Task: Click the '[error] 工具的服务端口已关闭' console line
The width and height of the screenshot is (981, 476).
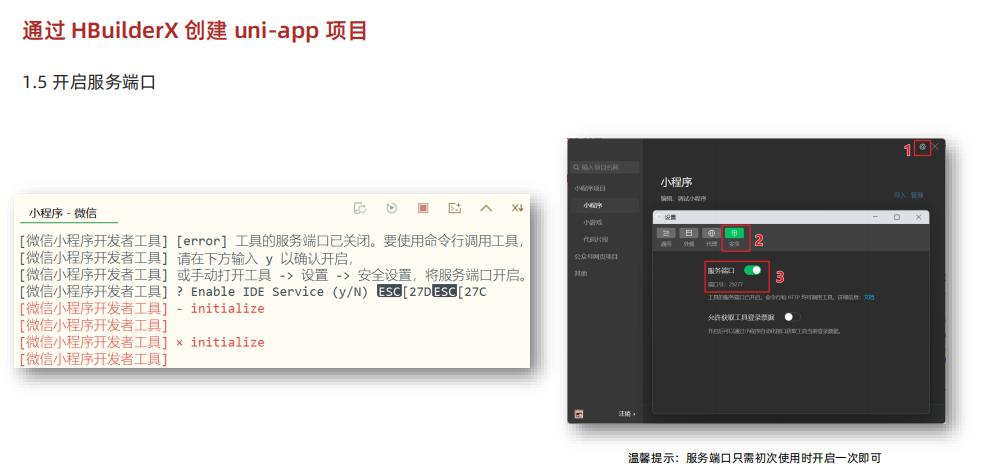Action: point(271,241)
